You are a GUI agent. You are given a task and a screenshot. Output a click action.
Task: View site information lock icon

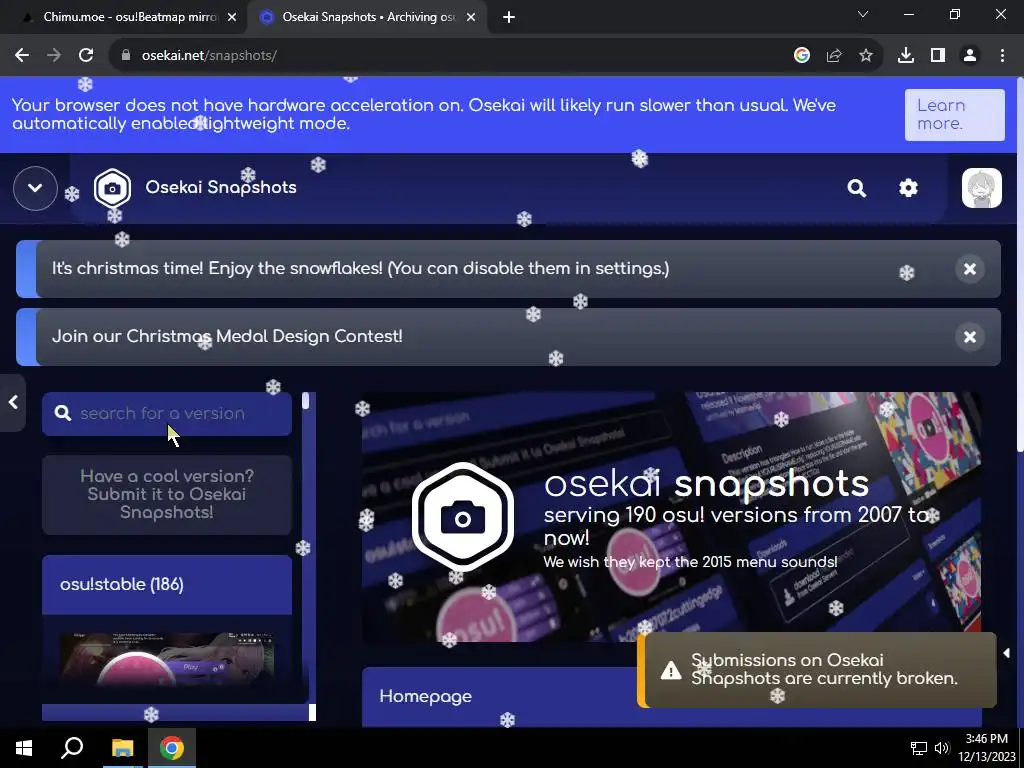[x=126, y=56]
